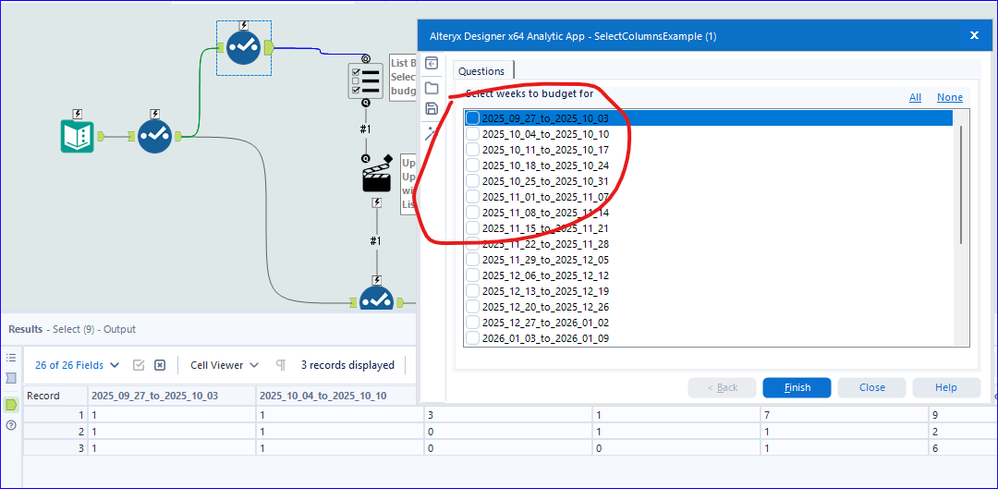Image resolution: width=998 pixels, height=489 pixels.
Task: Select the Text Input tool on canvas
Action: tap(77, 136)
